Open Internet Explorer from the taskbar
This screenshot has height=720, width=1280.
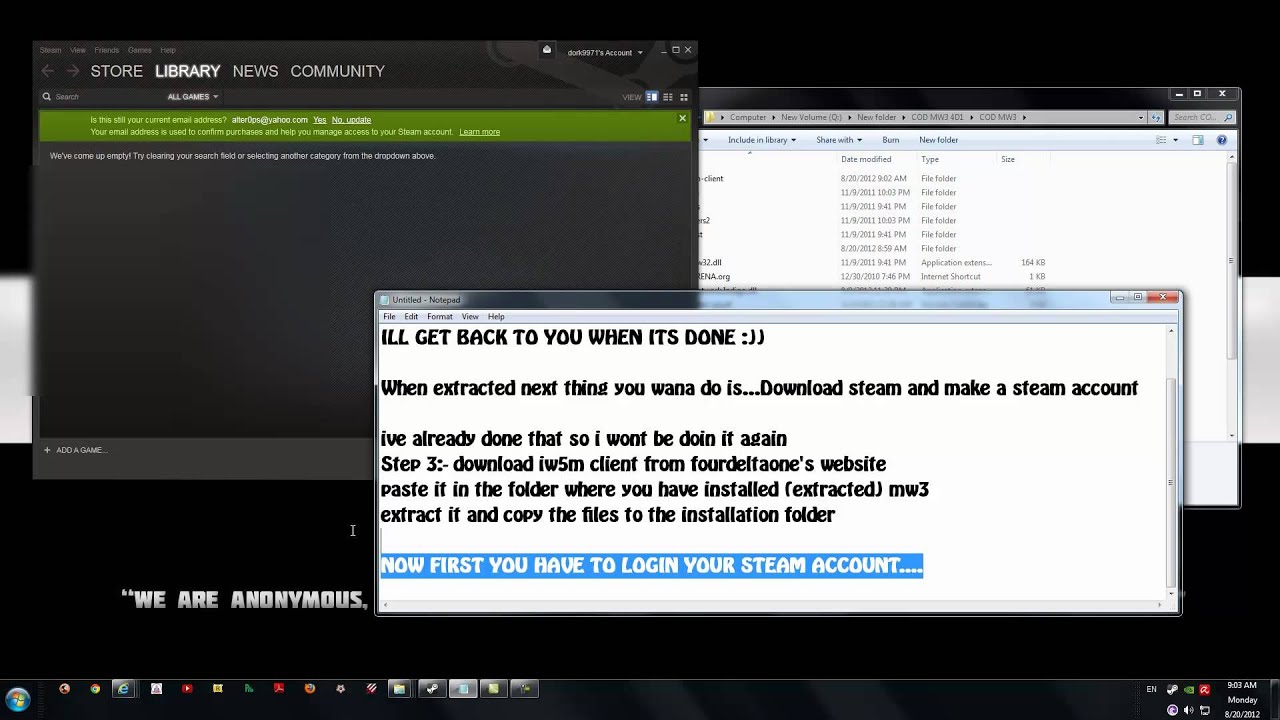[x=124, y=688]
